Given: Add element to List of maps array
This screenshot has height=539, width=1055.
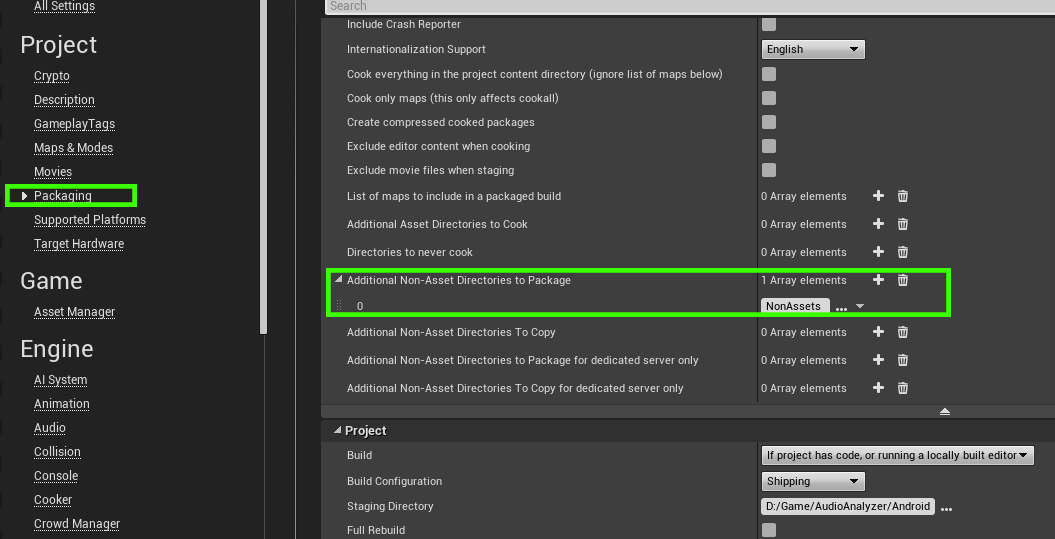Looking at the screenshot, I should 878,196.
